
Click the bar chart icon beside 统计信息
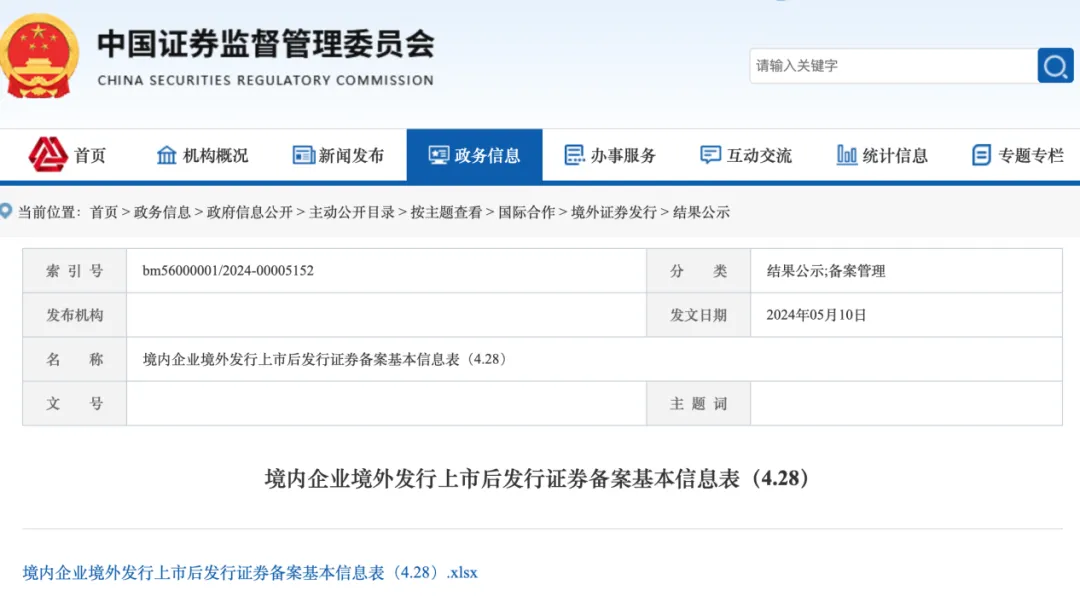pyautogui.click(x=846, y=155)
